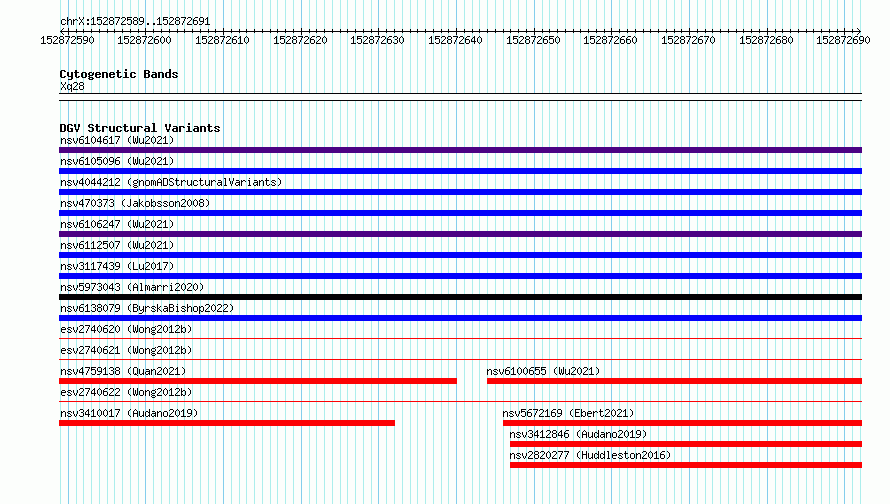Click ruler position 152872600
890x504 pixels.
[144, 40]
